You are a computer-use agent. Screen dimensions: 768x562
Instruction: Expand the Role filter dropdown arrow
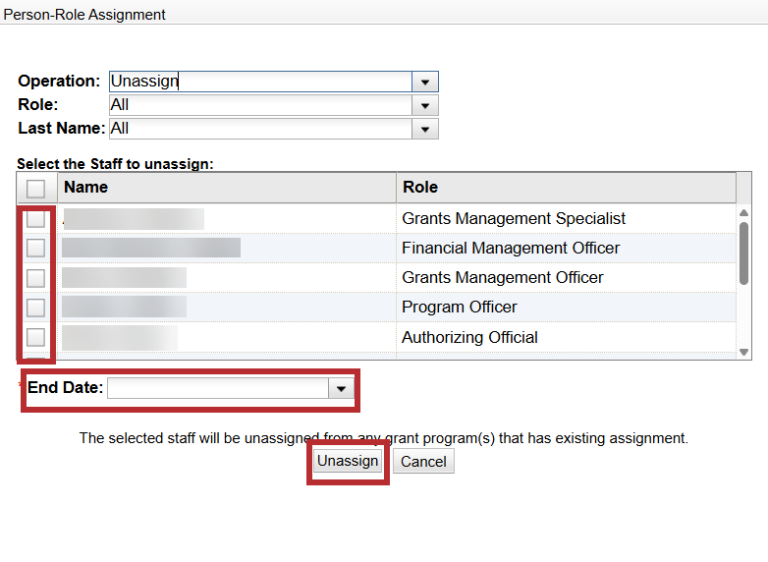426,105
